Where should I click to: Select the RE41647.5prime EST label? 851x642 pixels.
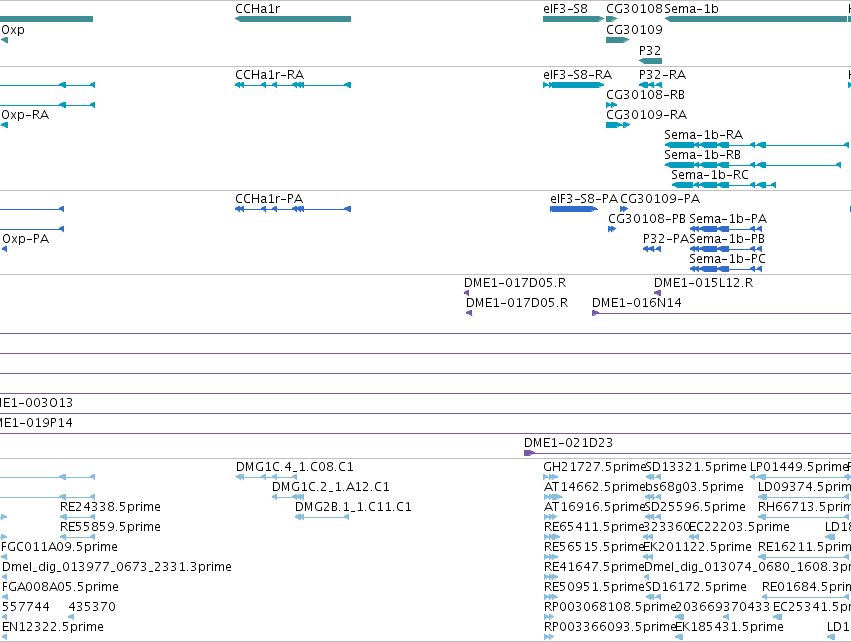coord(594,567)
